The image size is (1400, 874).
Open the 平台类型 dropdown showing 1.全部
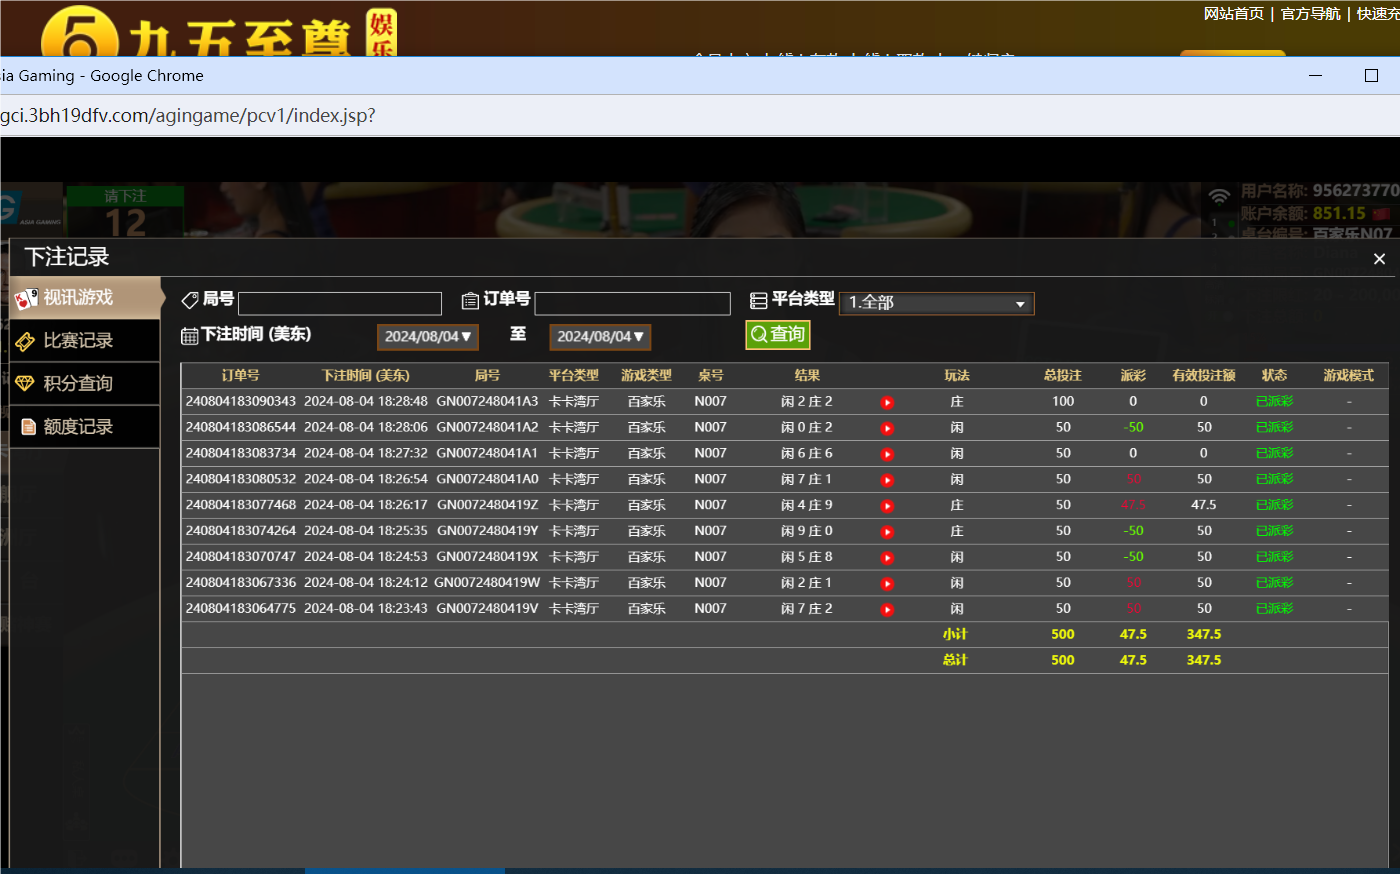[936, 303]
